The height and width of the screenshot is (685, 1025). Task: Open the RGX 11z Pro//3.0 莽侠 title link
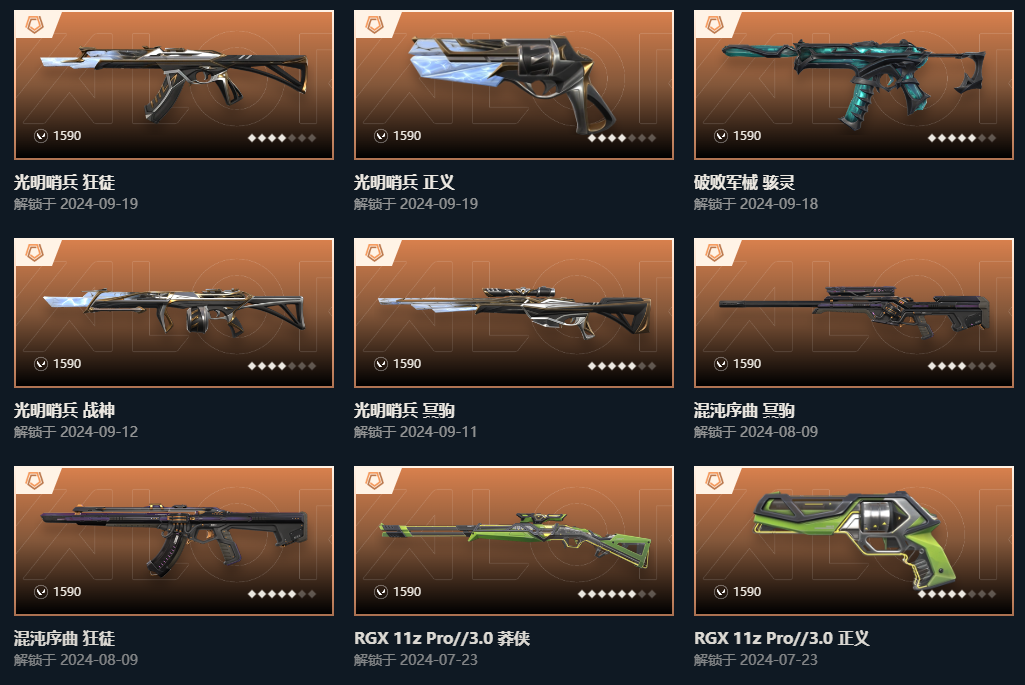pos(442,638)
